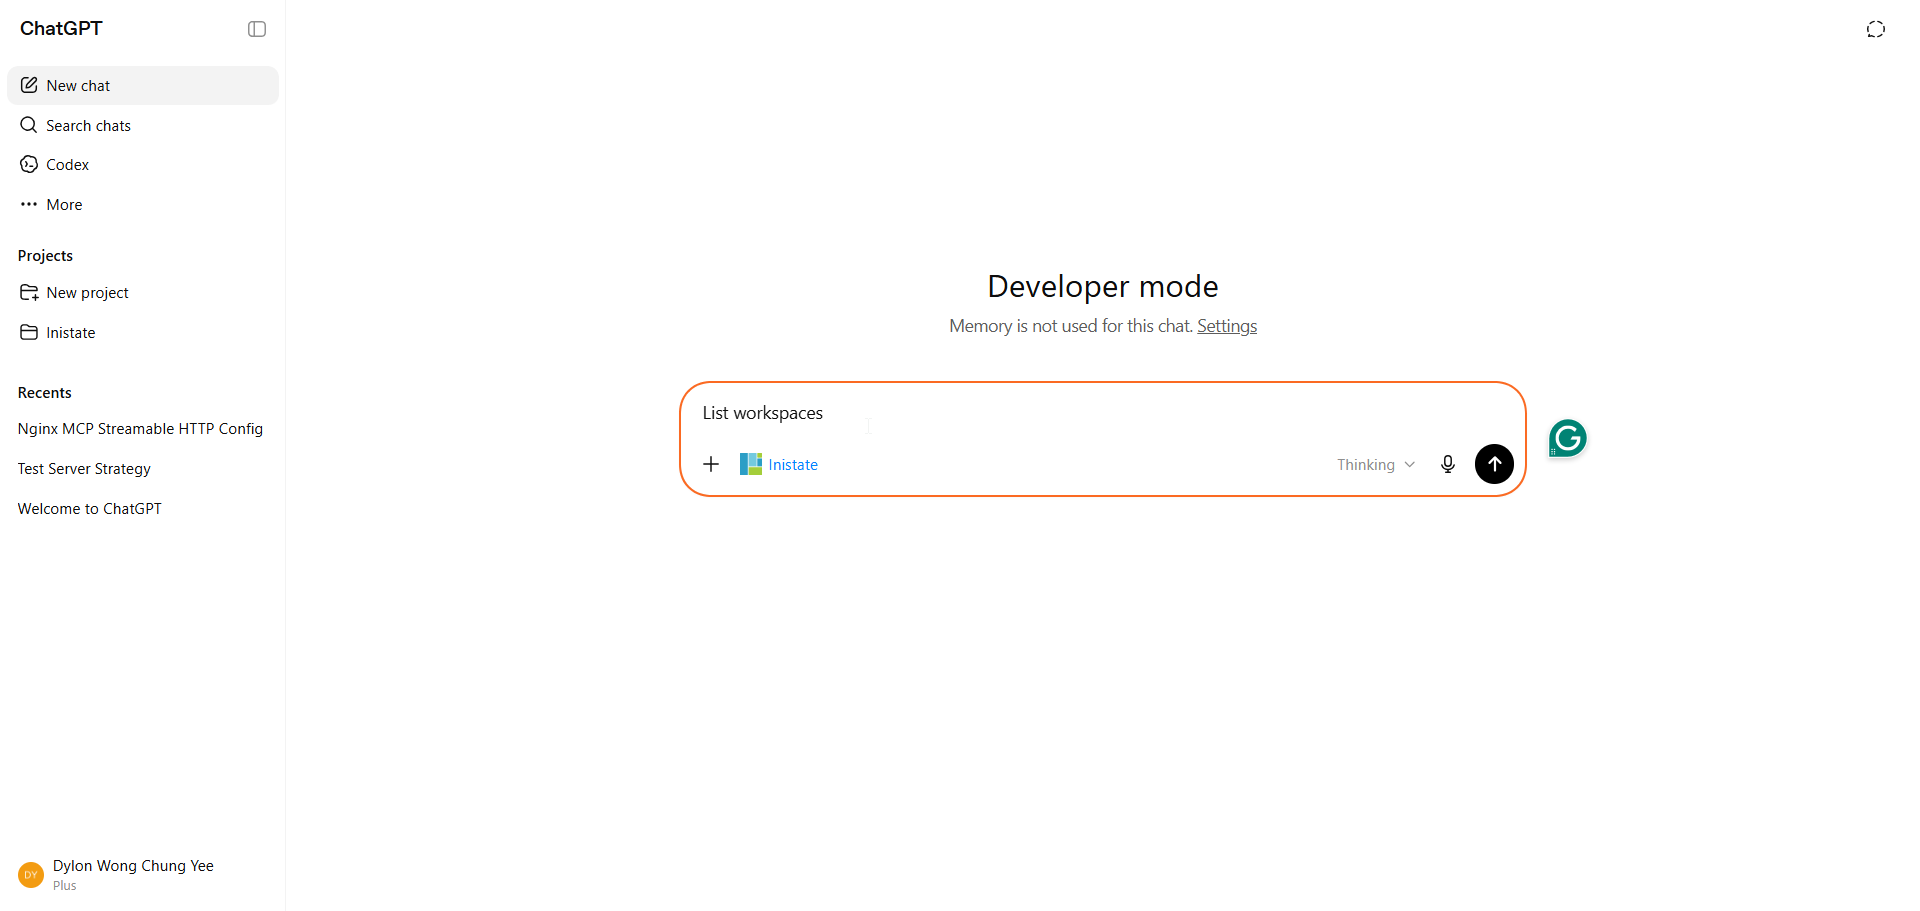The width and height of the screenshot is (1920, 911).
Task: Click the Inistate connector chip
Action: 779,464
